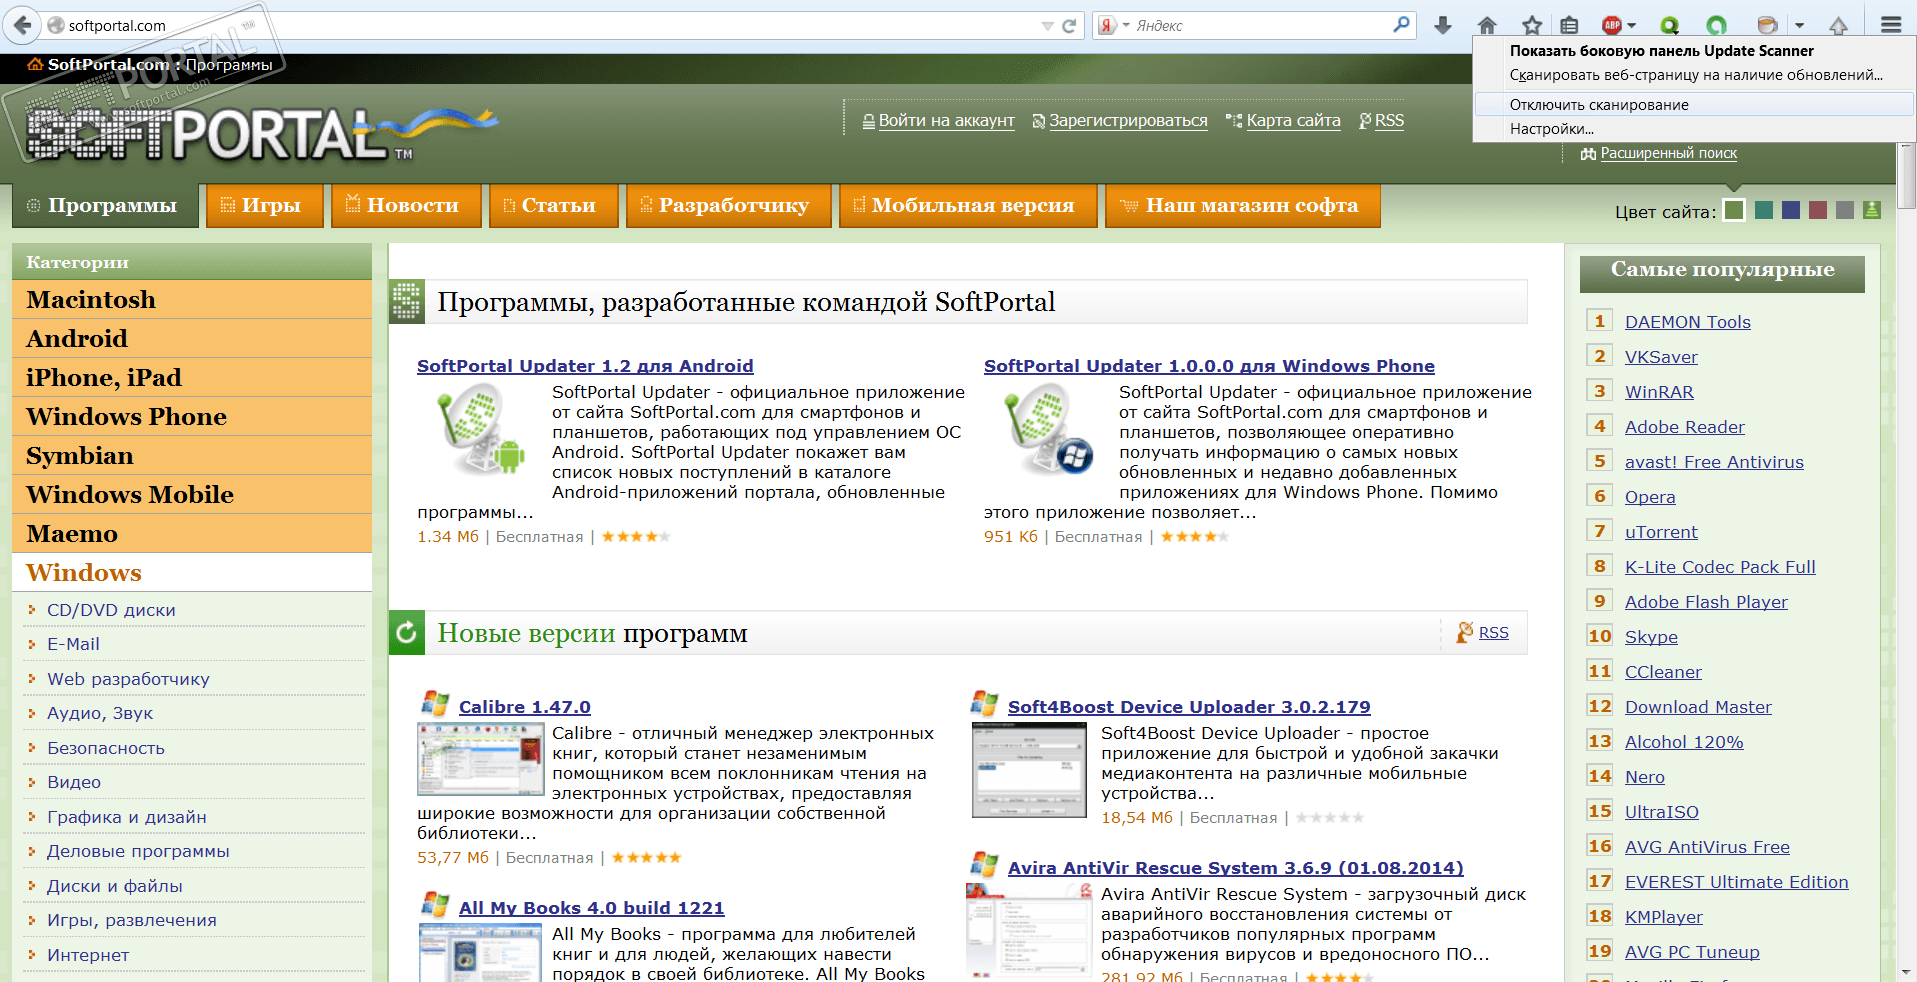The image size is (1917, 982).
Task: Select 'Сканировать веб-страницу на наличие обновлений…'
Action: pyautogui.click(x=1696, y=75)
